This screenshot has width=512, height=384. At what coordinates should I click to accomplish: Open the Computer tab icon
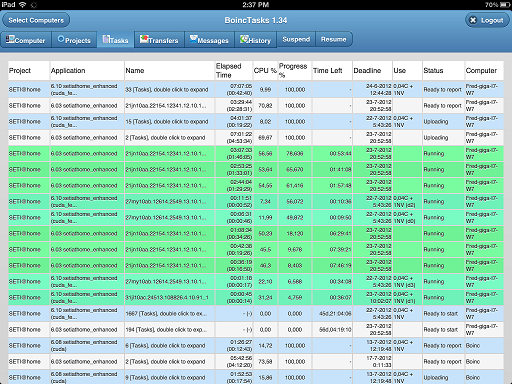(x=10, y=39)
